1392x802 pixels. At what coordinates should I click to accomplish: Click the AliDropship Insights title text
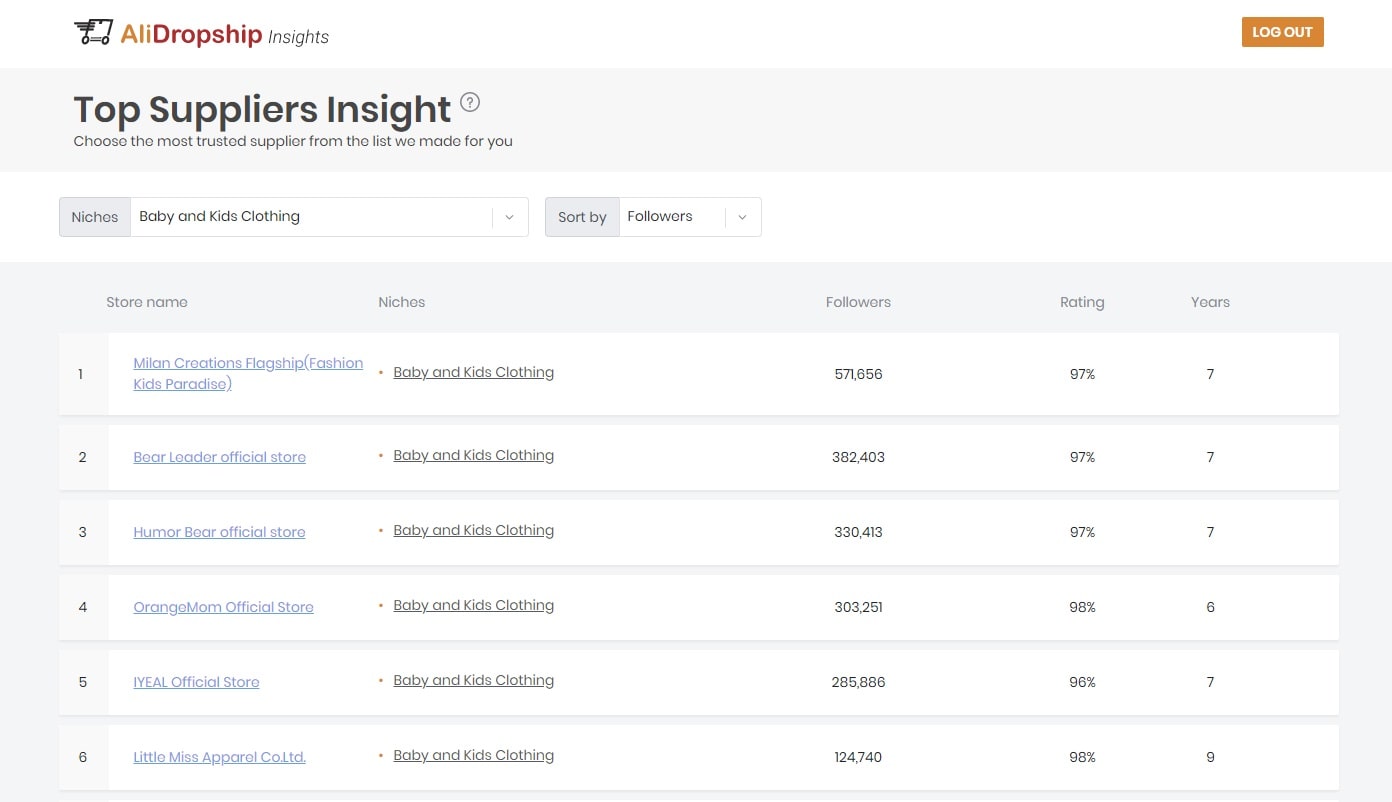pos(224,34)
